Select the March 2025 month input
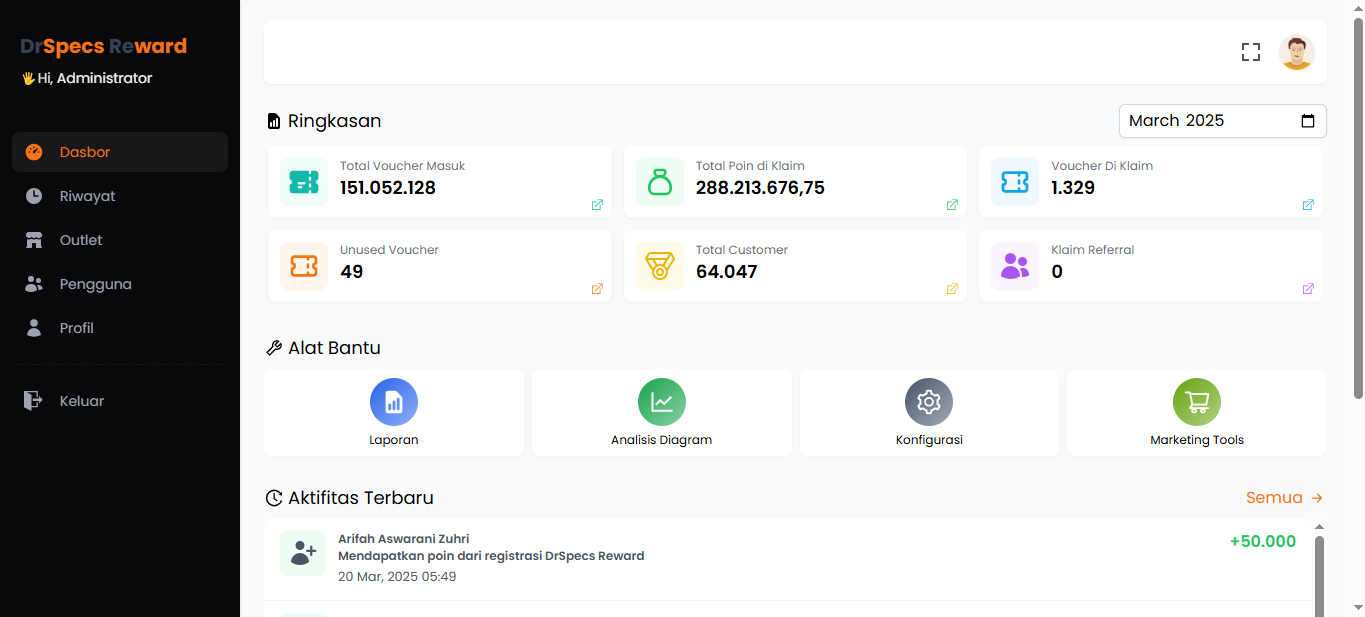The width and height of the screenshot is (1365, 617). pyautogui.click(x=1222, y=121)
